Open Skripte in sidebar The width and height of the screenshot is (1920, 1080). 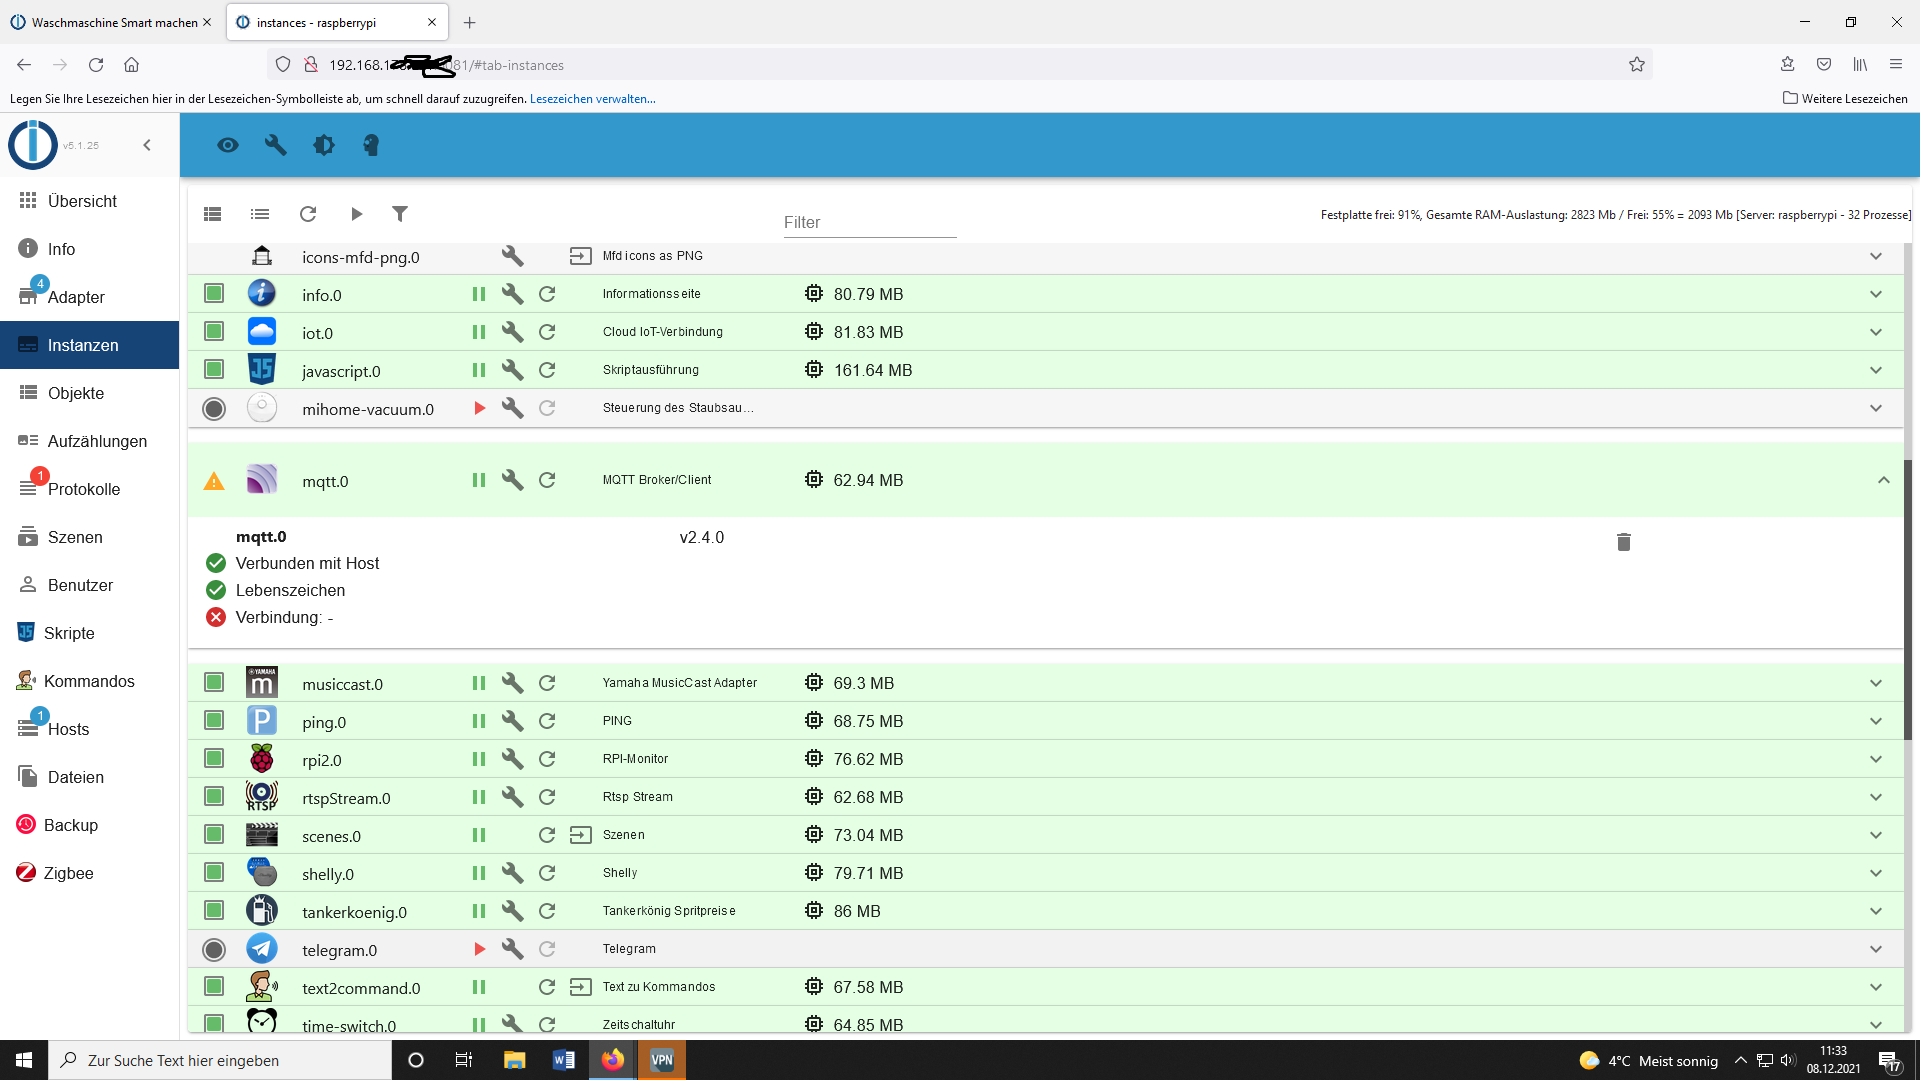pos(90,633)
